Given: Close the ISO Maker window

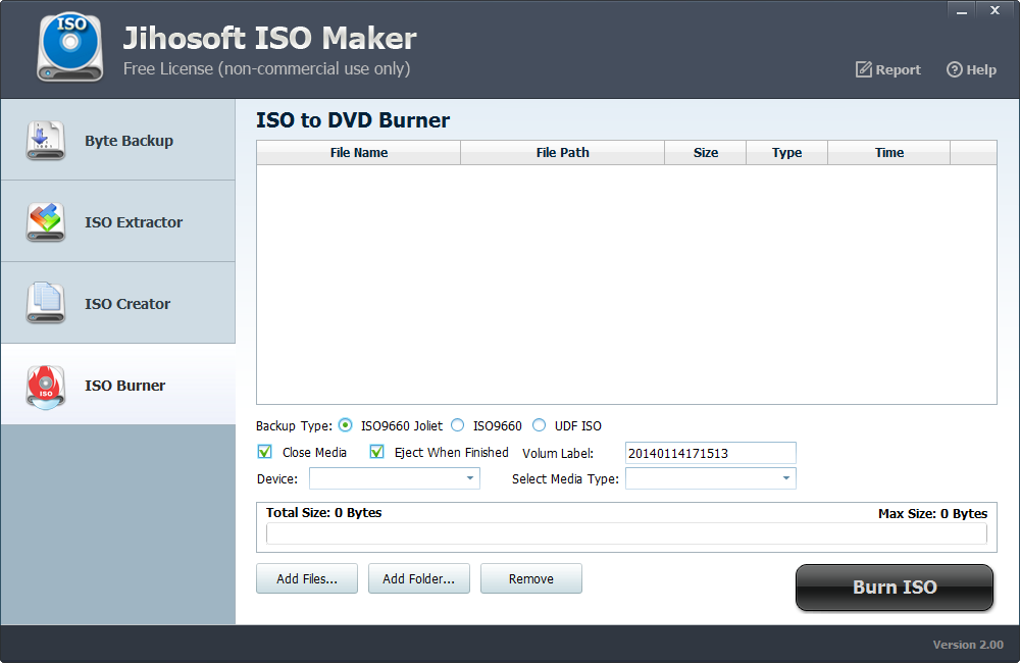Looking at the screenshot, I should point(995,10).
